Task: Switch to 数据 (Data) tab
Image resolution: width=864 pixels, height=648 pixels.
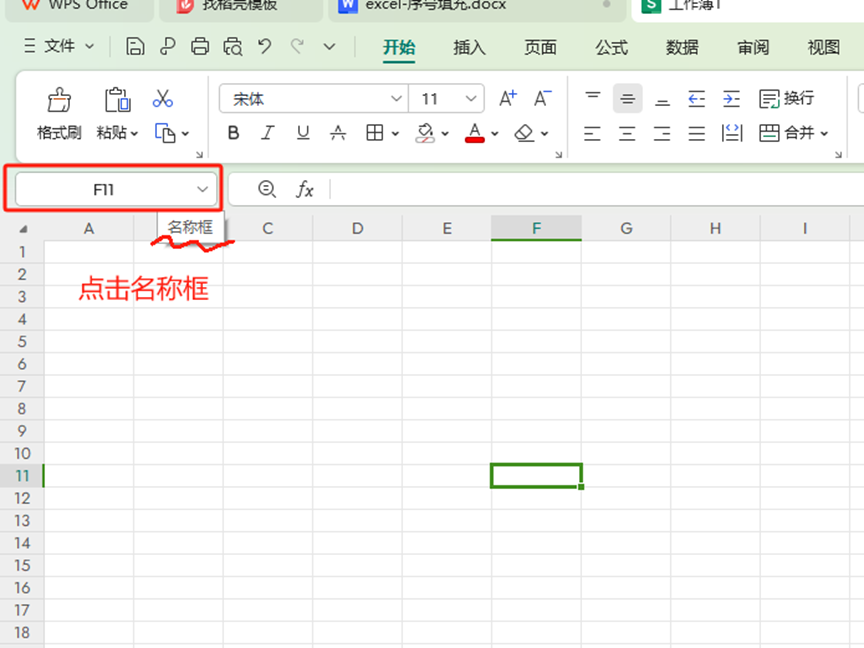Action: 682,47
